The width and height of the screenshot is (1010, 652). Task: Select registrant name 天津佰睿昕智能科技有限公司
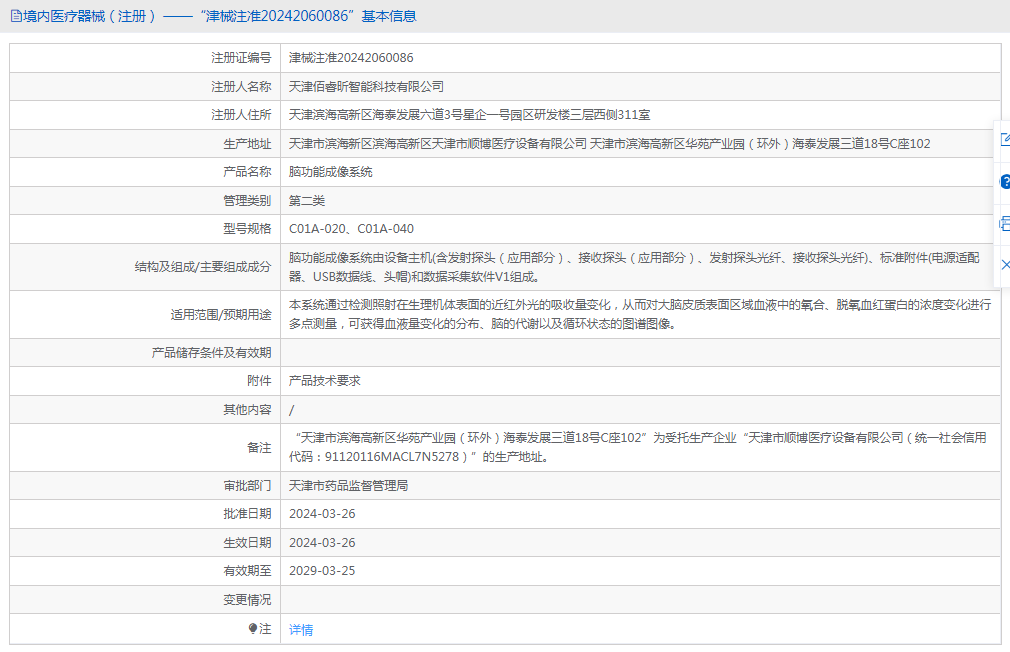(366, 86)
